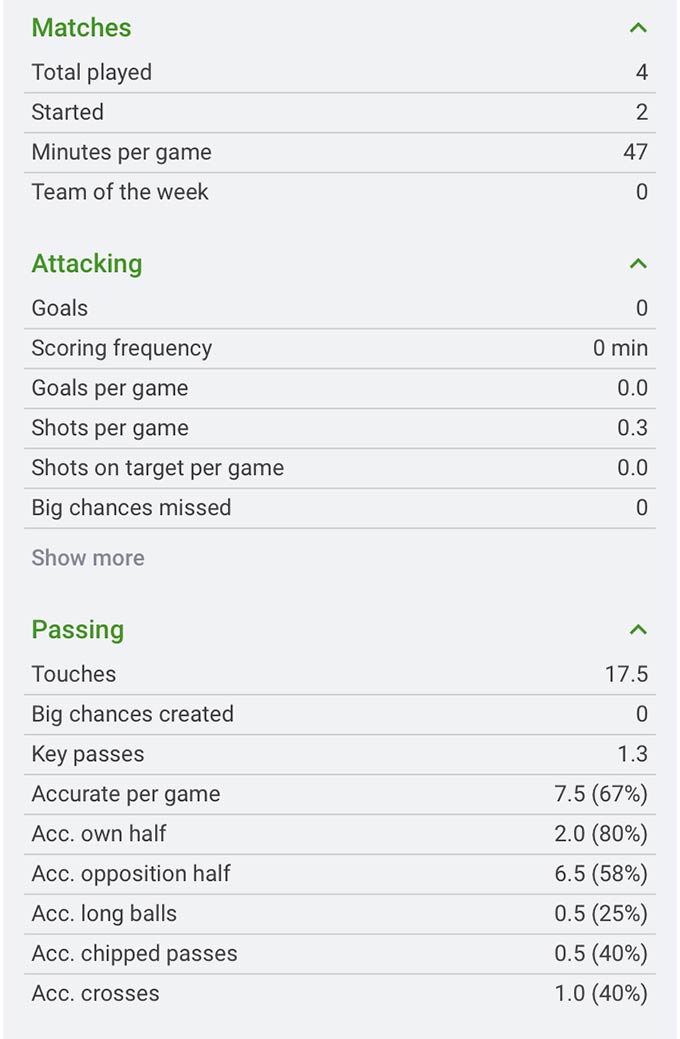Collapse the Matches section chevron
This screenshot has height=1039, width=680.
(x=638, y=28)
